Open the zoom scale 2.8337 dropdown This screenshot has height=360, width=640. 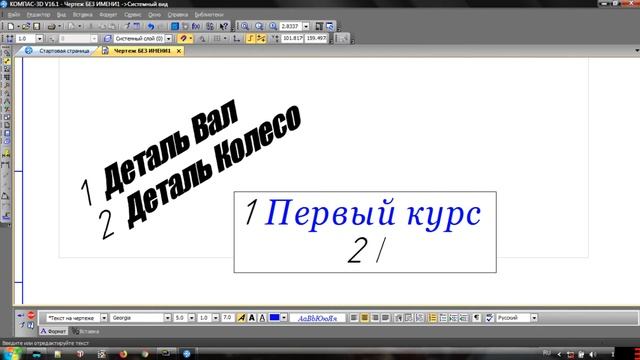click(x=306, y=27)
